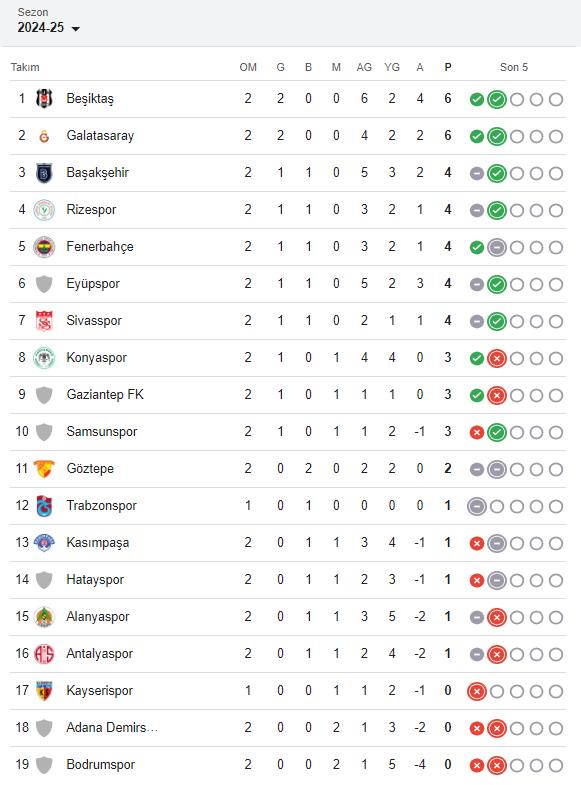Select Beşiktaş's latest win indicator circle
This screenshot has width=581, height=785.
(x=496, y=99)
